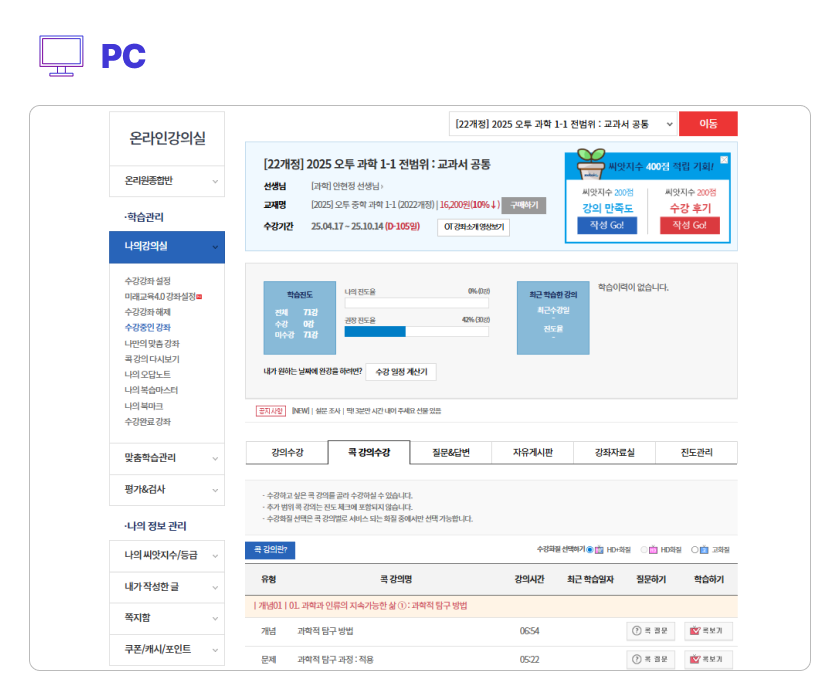Screen dimensions: 840x700
Task: Click 콕 질문 for 과학적 탐구 방법
Action: click(651, 631)
